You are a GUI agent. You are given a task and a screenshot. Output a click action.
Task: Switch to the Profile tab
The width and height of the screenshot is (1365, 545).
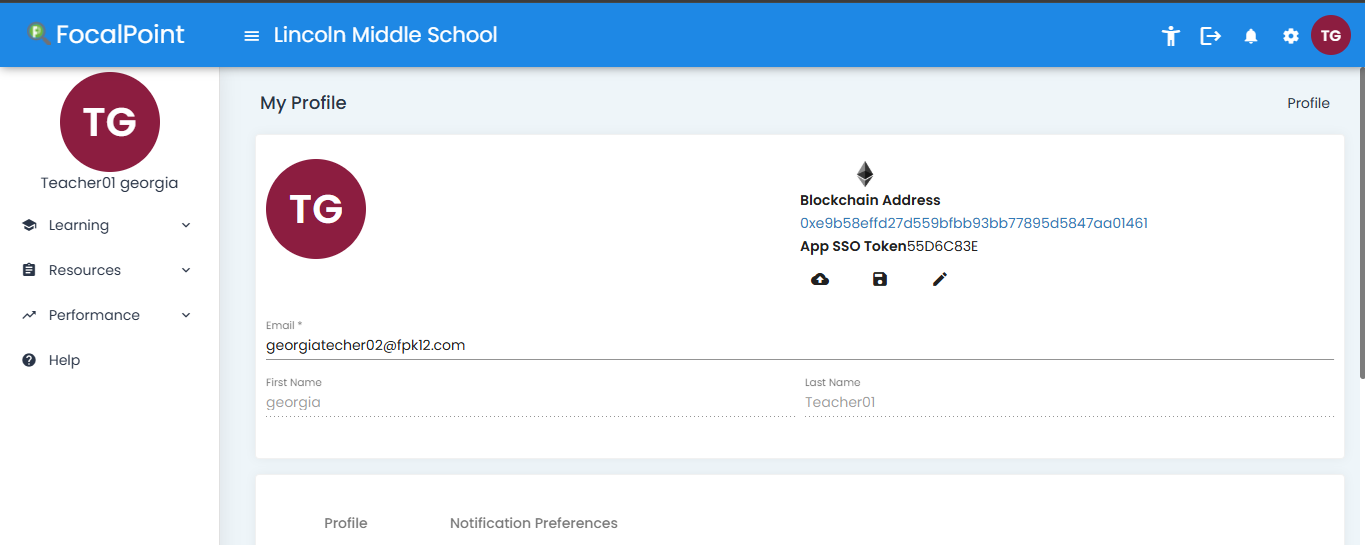tap(346, 523)
